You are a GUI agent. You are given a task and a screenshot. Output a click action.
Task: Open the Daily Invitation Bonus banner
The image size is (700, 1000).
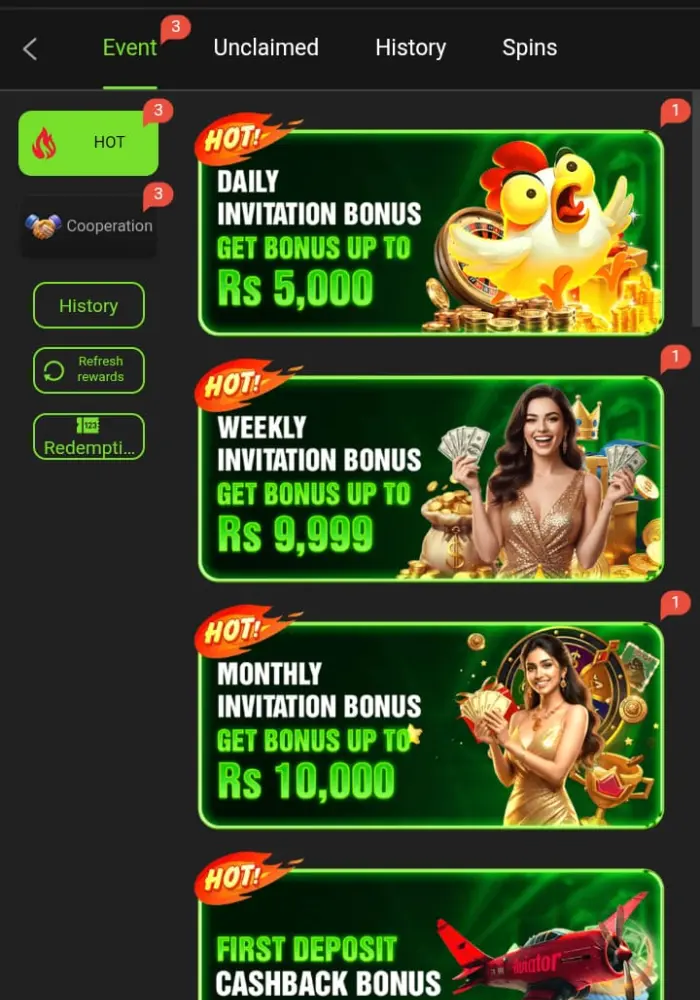point(431,233)
